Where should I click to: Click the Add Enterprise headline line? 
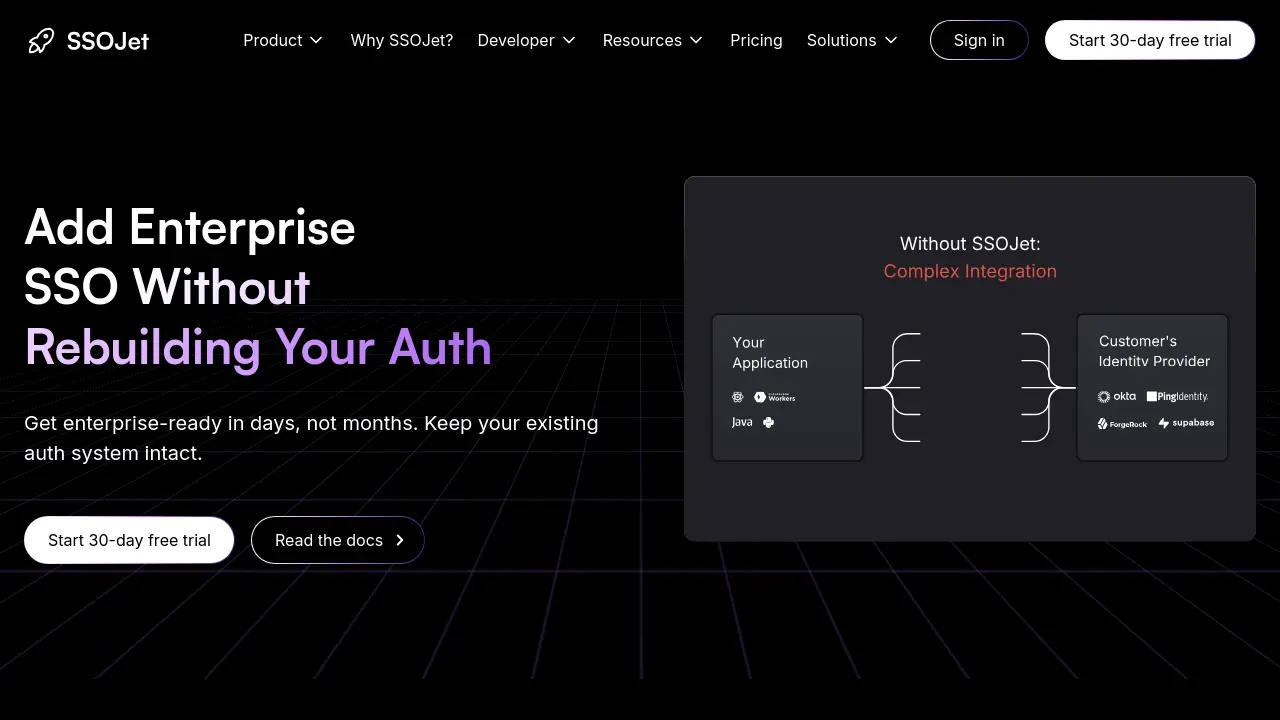pos(190,227)
